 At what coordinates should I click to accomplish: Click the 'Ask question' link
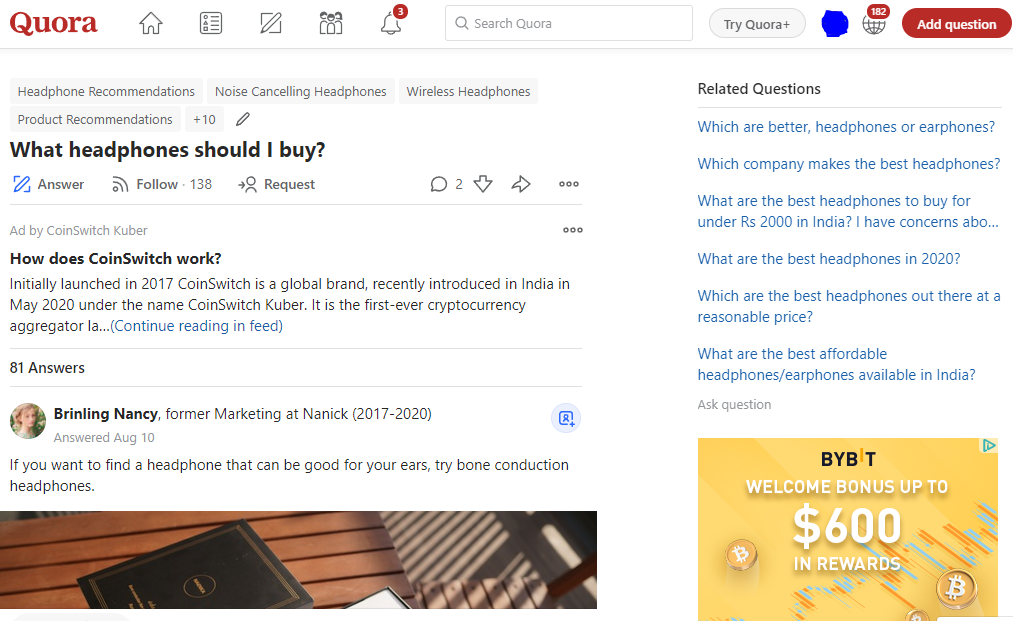[x=734, y=405]
